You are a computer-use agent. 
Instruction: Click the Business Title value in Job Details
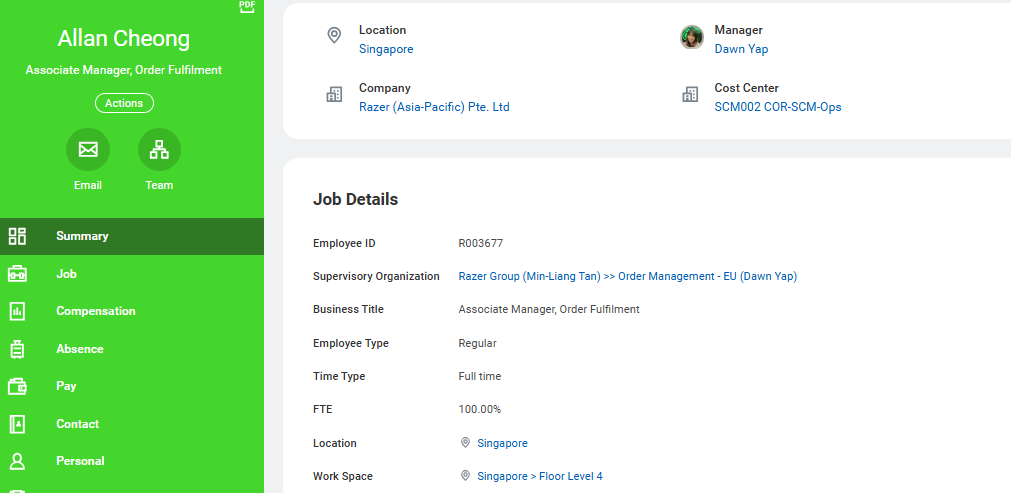coord(549,309)
